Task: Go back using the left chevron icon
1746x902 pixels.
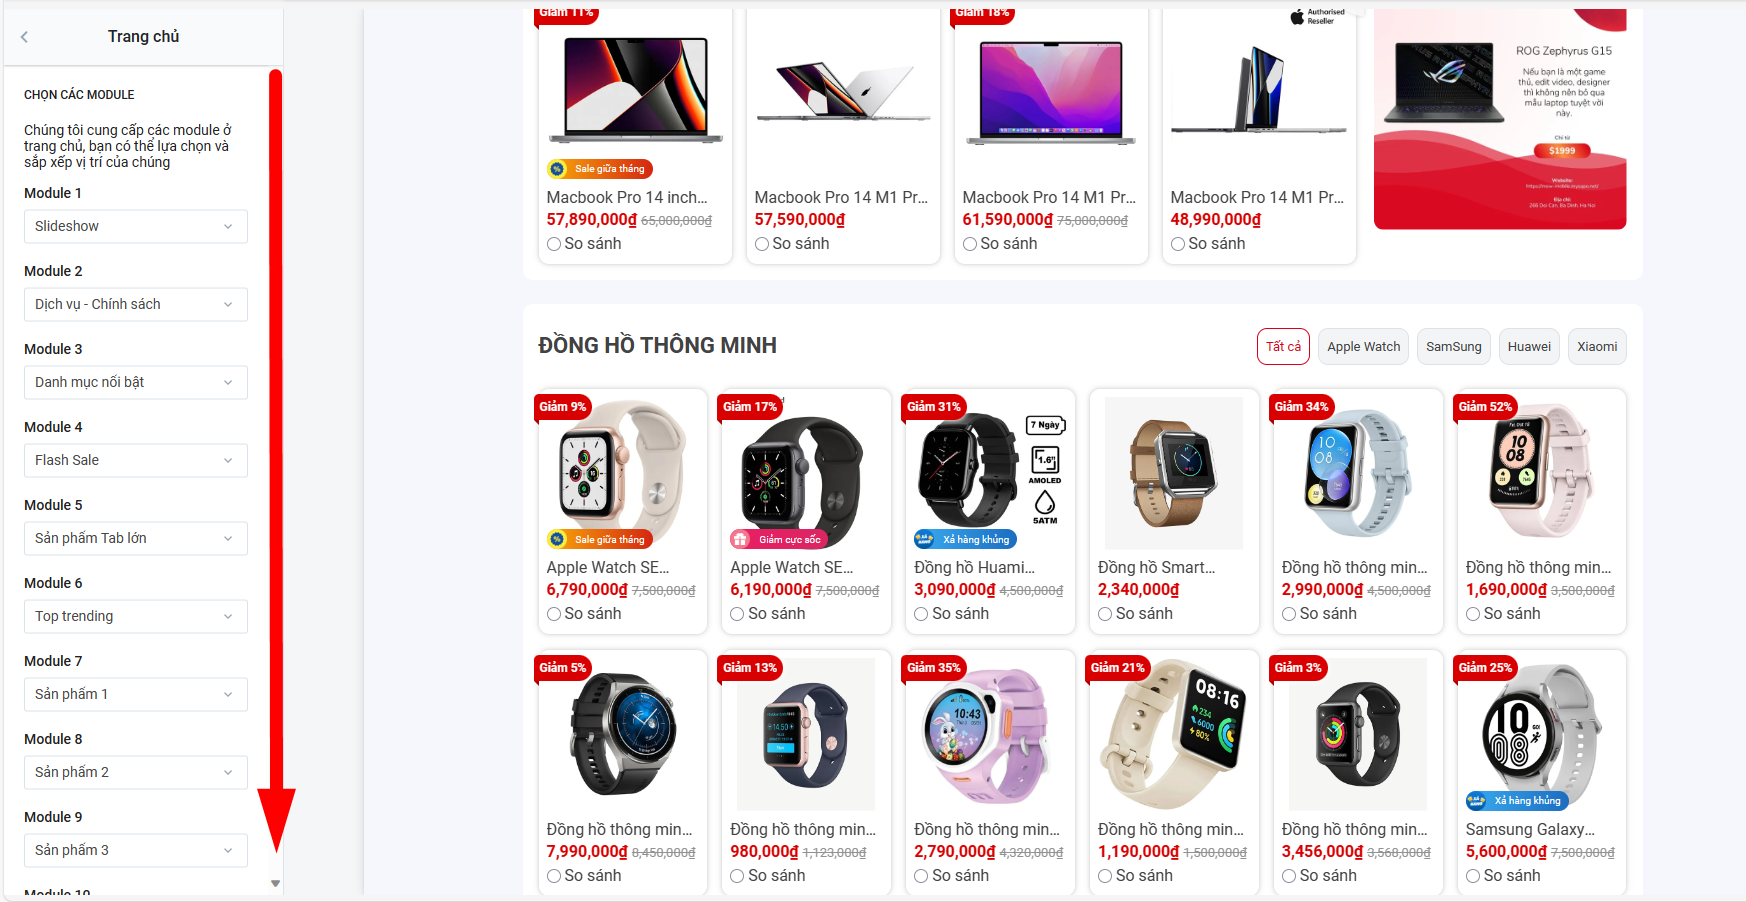Action: point(24,37)
